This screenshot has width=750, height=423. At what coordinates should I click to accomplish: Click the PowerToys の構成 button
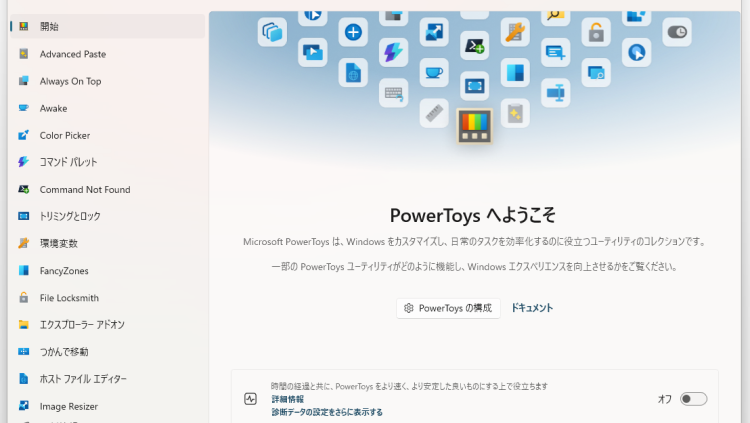click(x=448, y=308)
